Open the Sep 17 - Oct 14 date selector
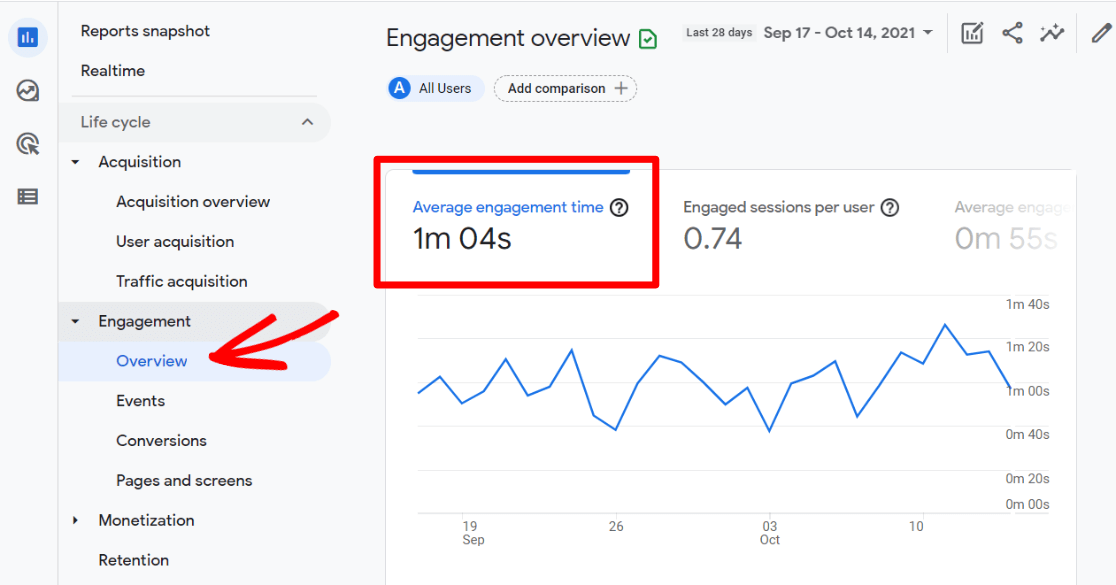The image size is (1116, 585). click(x=848, y=32)
